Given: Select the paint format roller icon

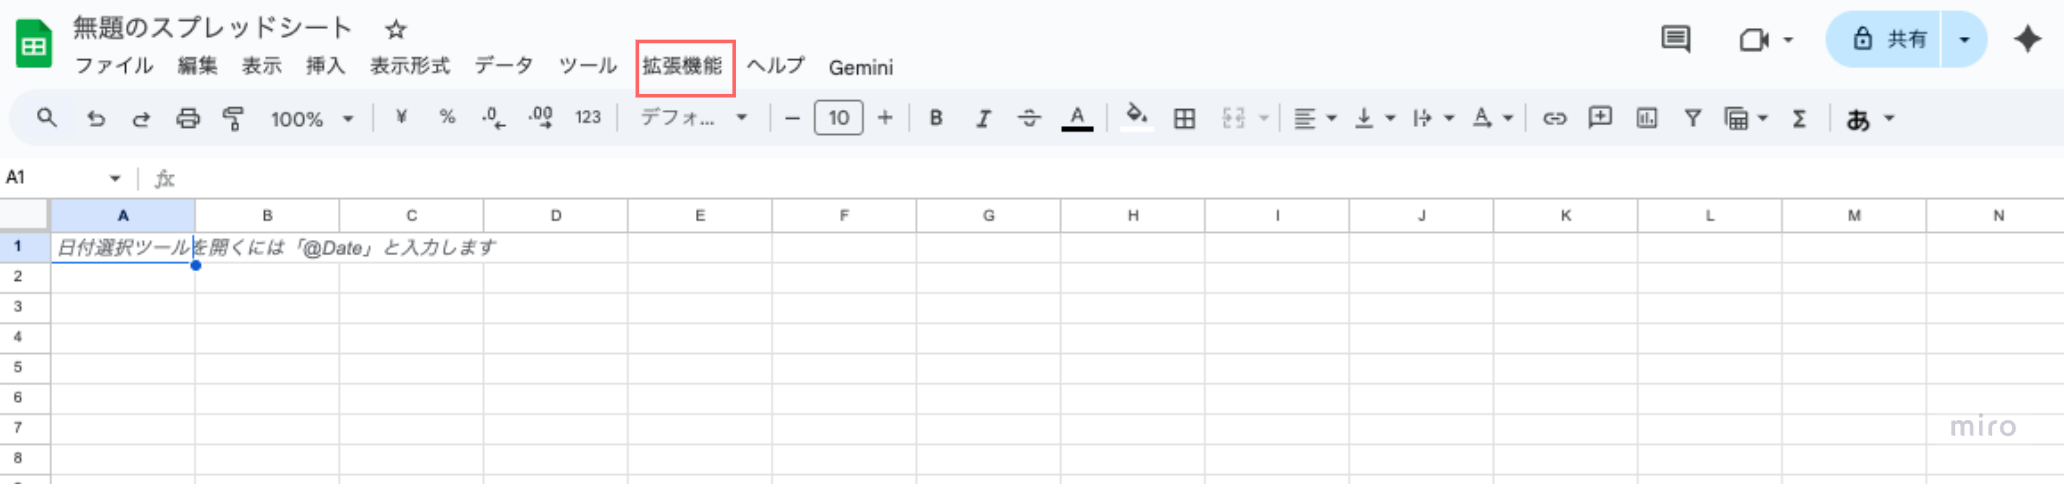Looking at the screenshot, I should 233,118.
